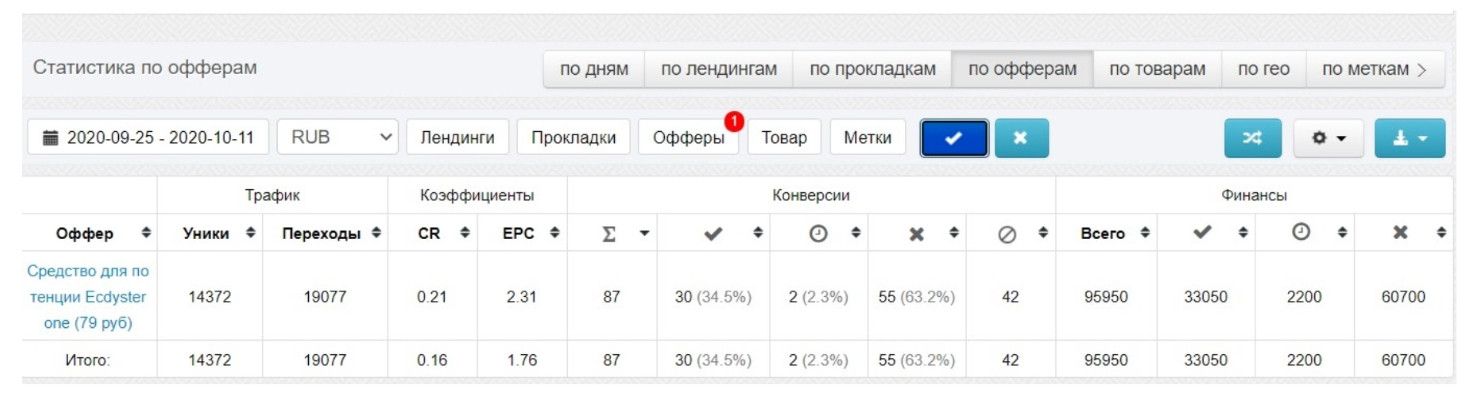Click the Офферы filter button
This screenshot has height=414, width=1476.
pyautogui.click(x=688, y=138)
